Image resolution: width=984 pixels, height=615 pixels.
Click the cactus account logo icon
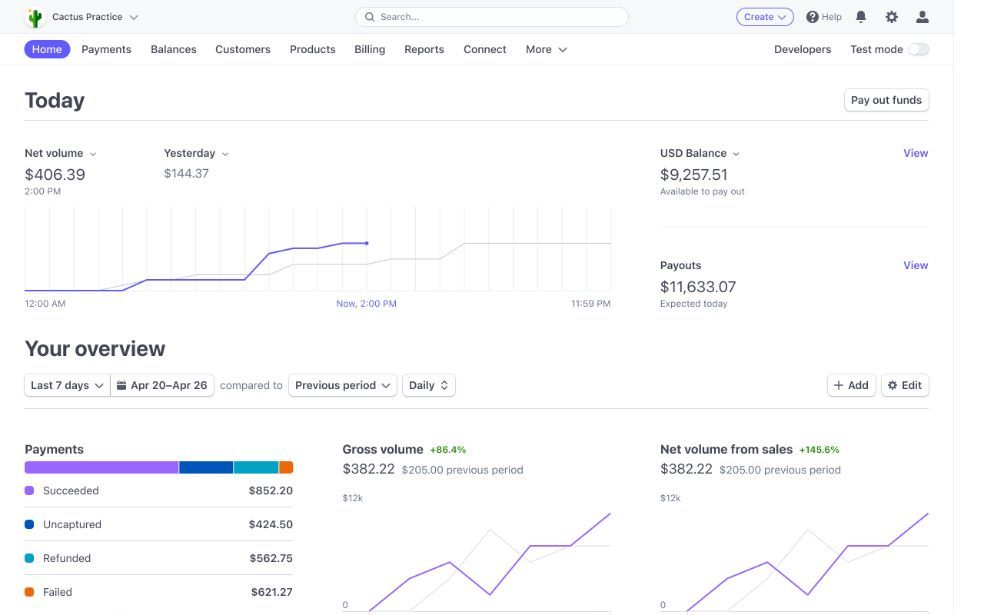(36, 17)
